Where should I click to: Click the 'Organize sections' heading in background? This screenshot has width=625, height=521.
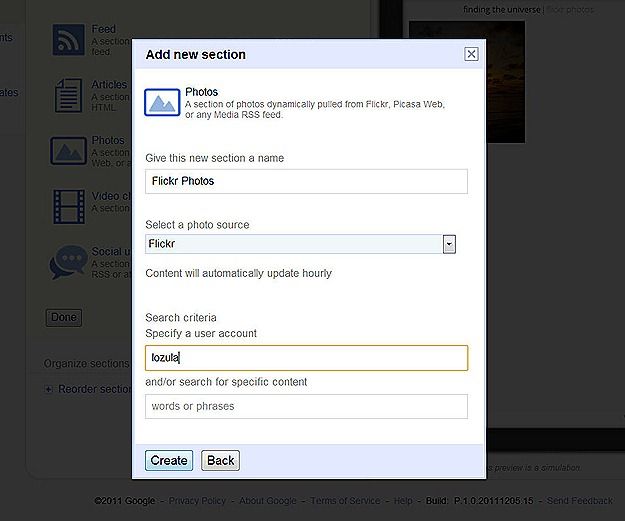pyautogui.click(x=86, y=364)
